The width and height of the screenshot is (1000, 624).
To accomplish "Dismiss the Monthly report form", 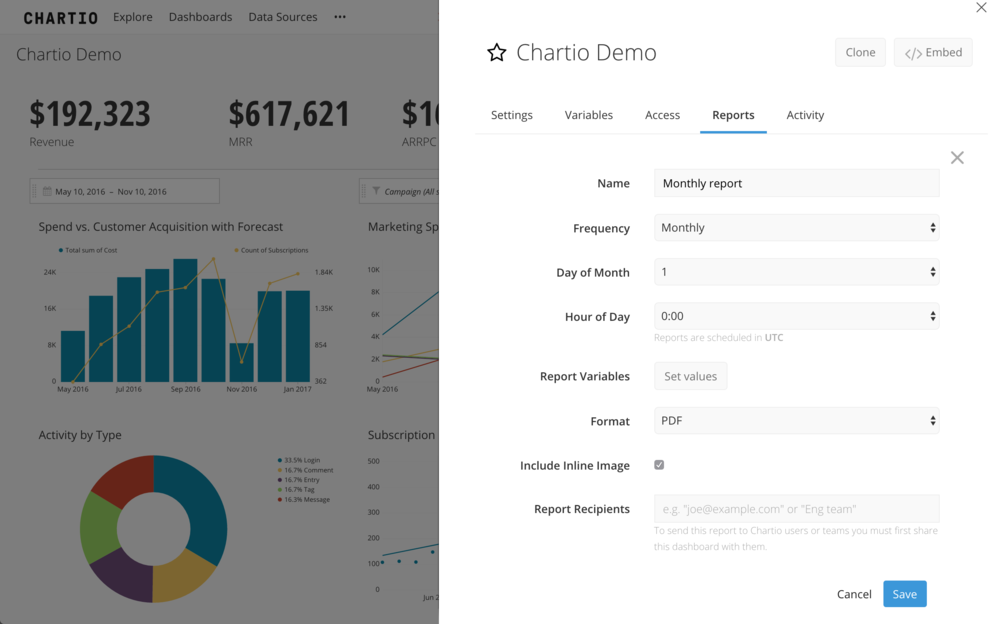I will (957, 158).
